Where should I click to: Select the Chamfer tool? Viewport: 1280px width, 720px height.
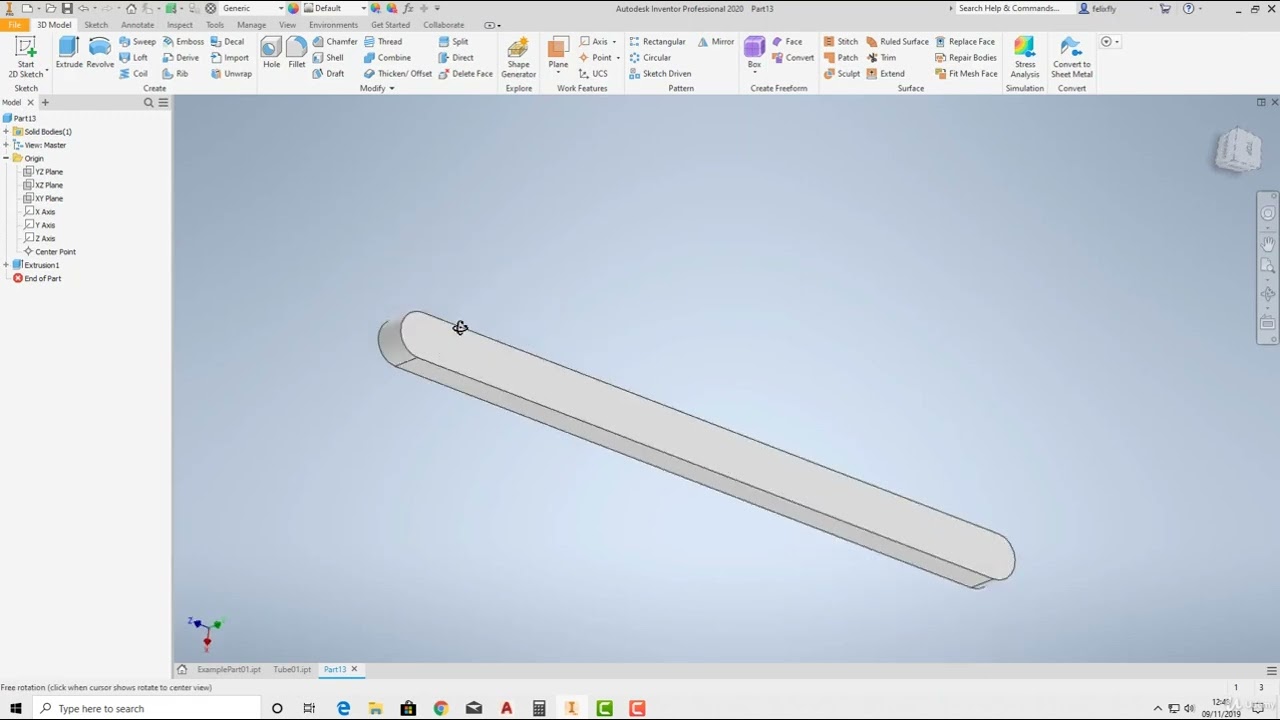[334, 42]
